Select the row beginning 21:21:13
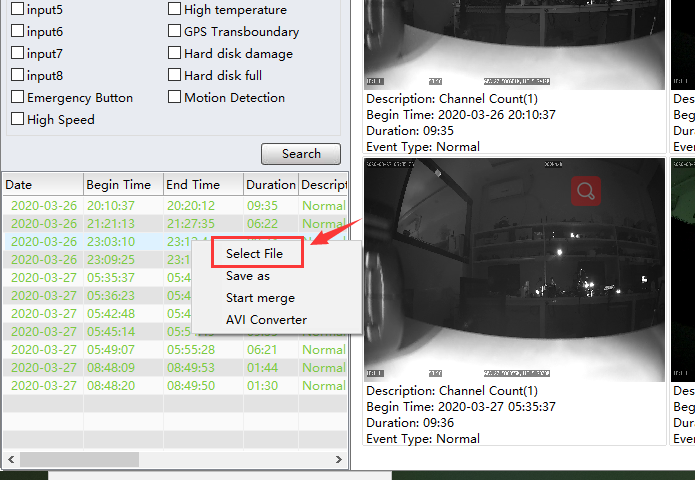Image resolution: width=695 pixels, height=480 pixels. 175,224
